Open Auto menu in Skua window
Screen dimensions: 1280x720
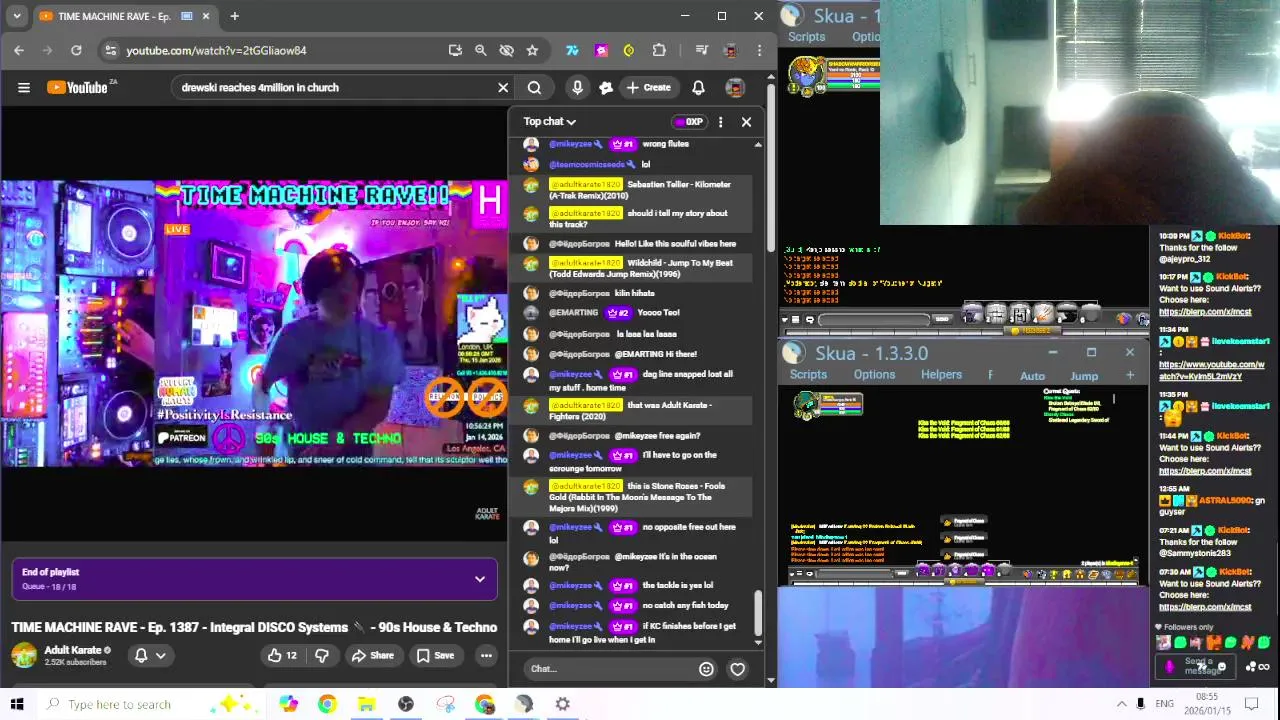pos(1032,376)
